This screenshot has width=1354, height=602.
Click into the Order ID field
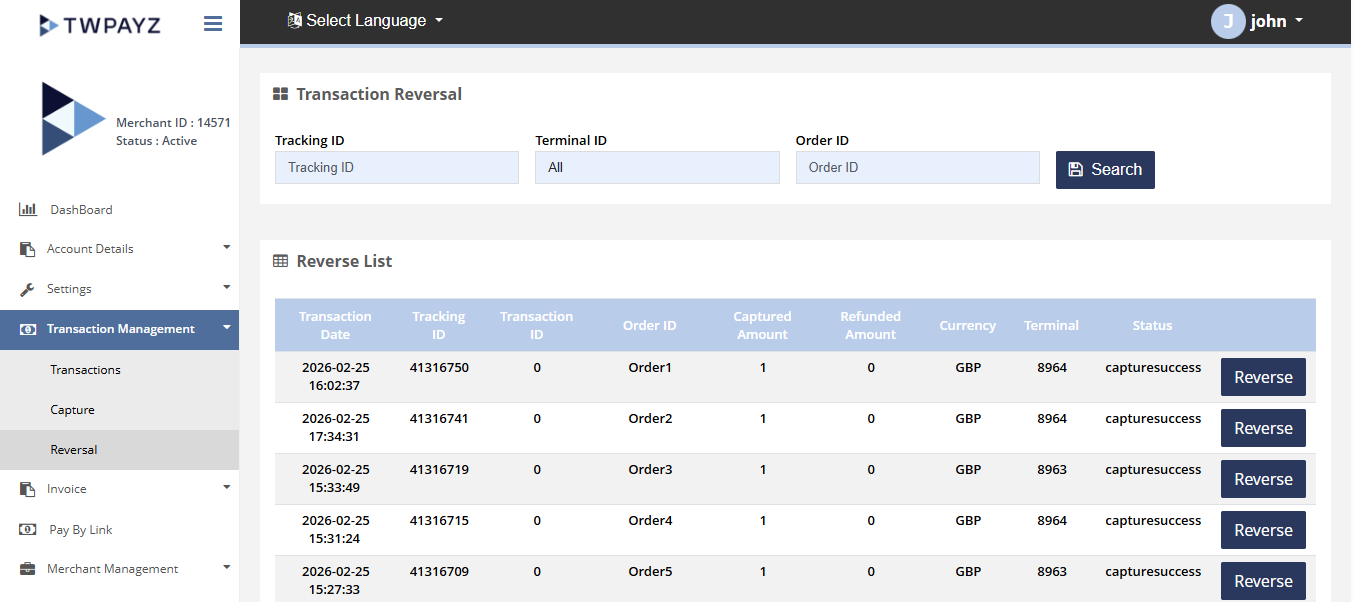coord(917,168)
